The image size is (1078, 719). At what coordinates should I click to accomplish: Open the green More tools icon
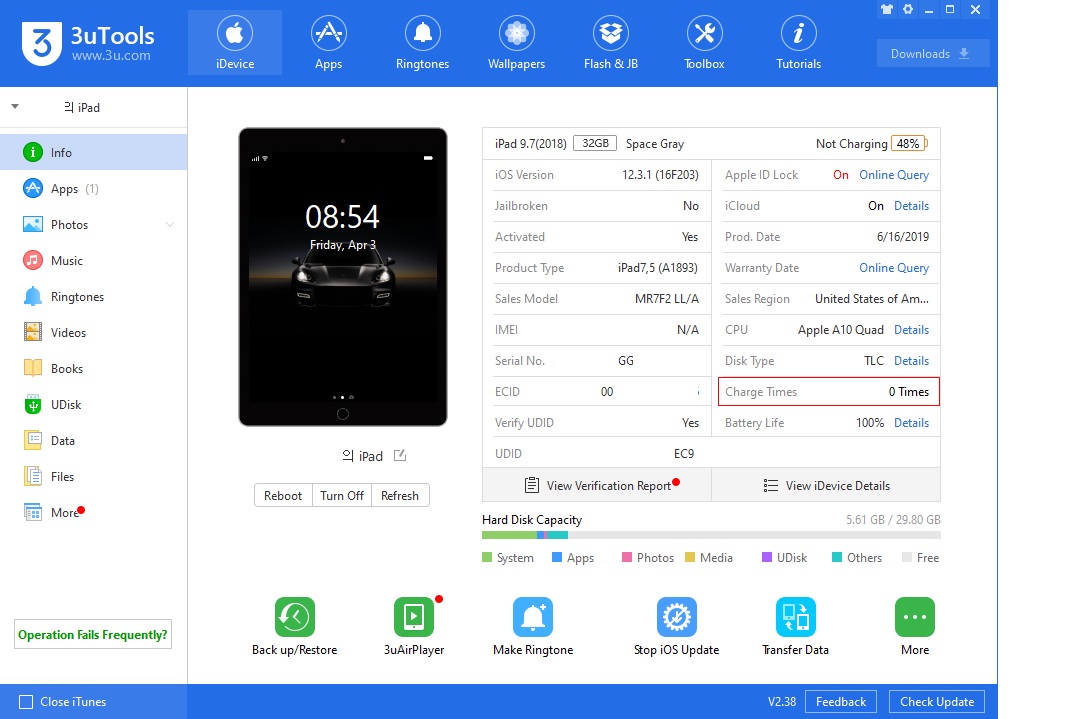[914, 617]
